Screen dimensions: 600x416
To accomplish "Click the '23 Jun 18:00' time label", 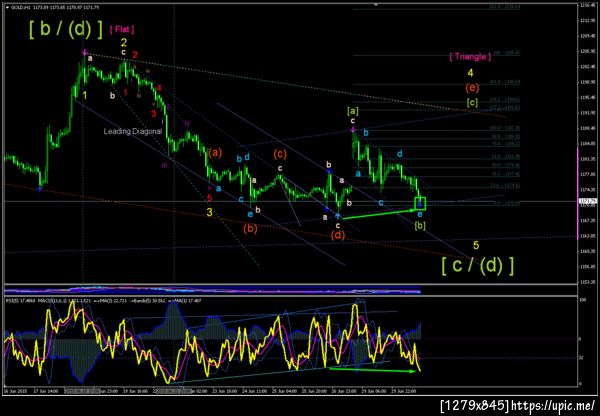I will 225,392.
